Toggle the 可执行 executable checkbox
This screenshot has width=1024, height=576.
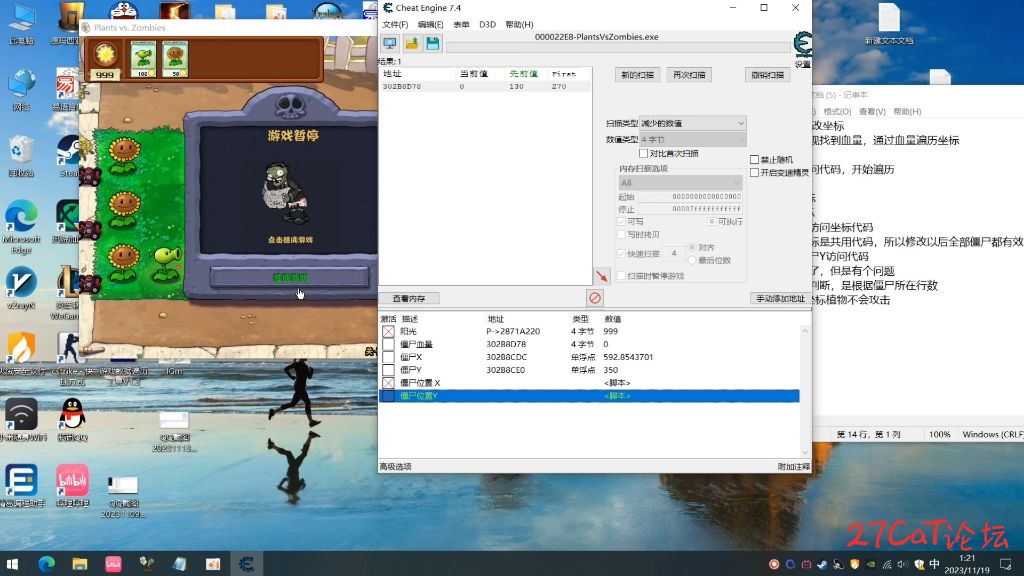pos(712,221)
